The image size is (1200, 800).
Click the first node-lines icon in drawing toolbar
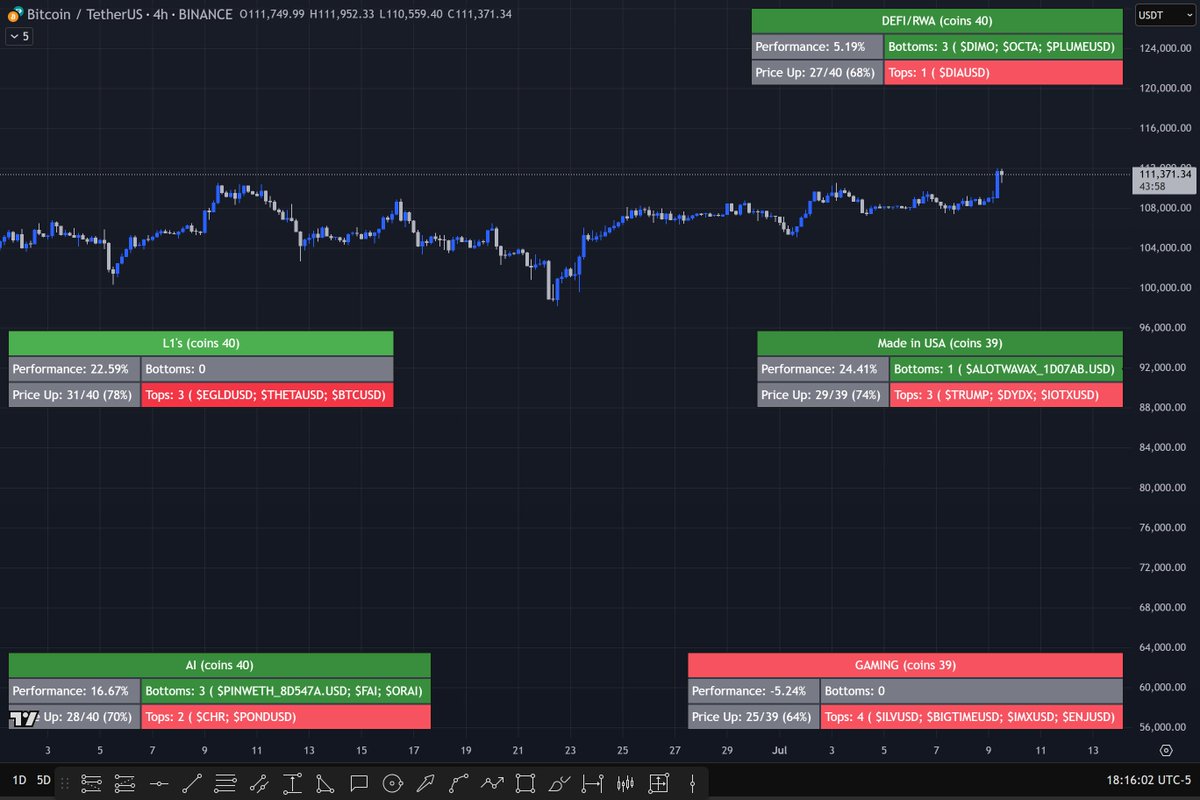point(92,783)
